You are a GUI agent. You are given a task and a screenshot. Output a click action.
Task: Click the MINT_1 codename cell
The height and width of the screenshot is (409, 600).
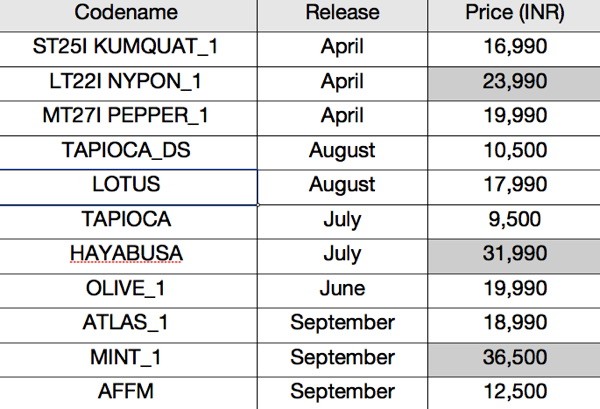[x=128, y=360]
